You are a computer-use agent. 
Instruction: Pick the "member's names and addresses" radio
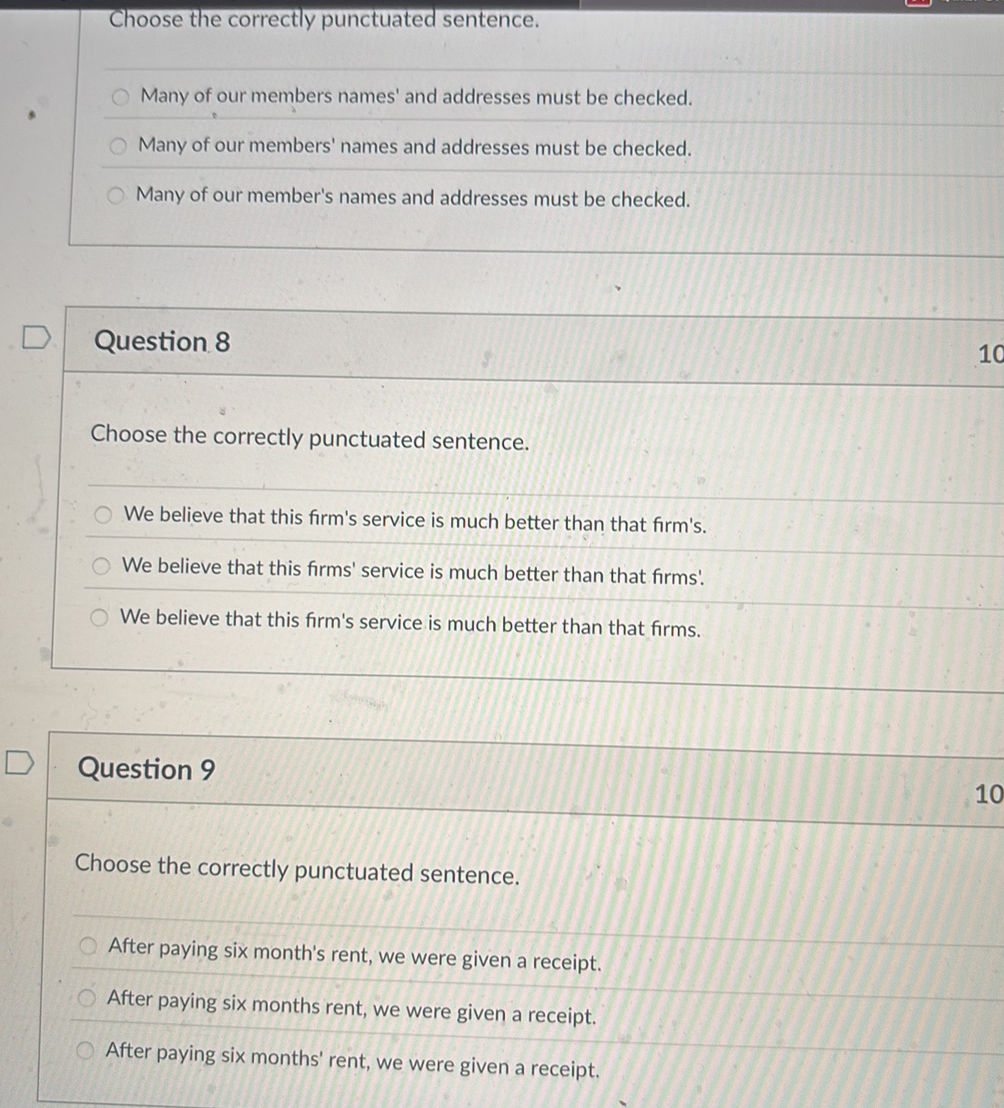pos(116,194)
